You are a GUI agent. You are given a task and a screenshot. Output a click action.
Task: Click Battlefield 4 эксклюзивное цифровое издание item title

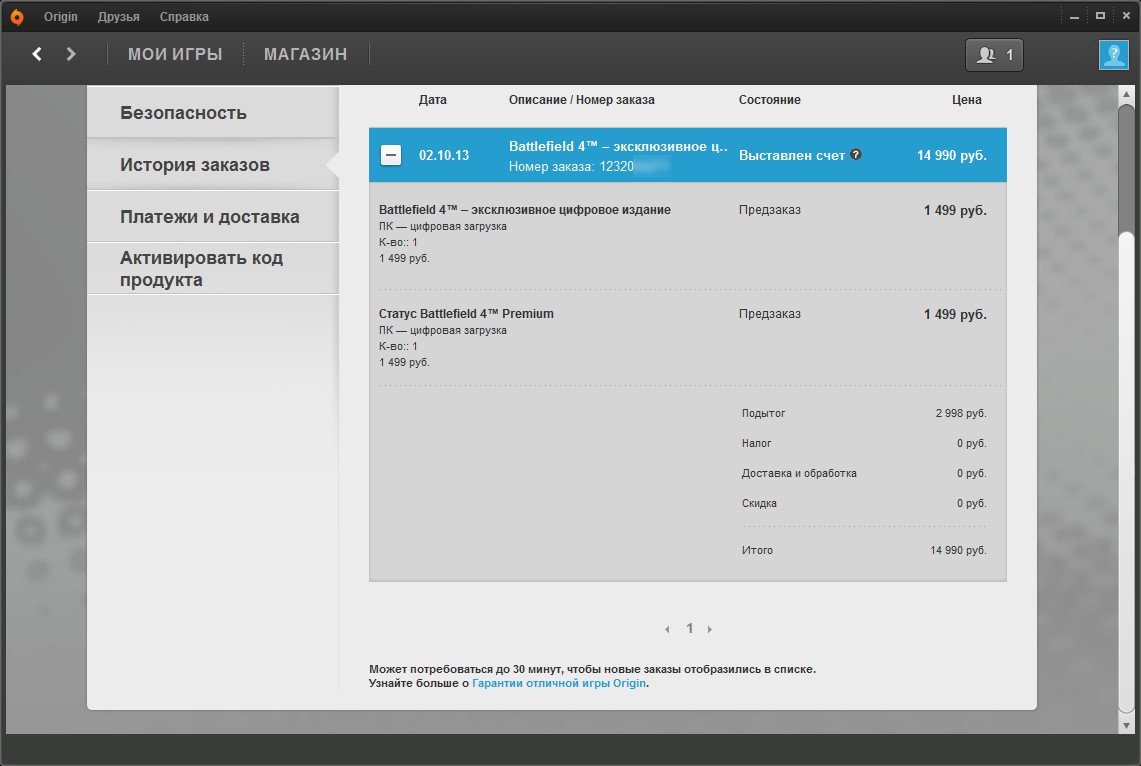click(525, 210)
